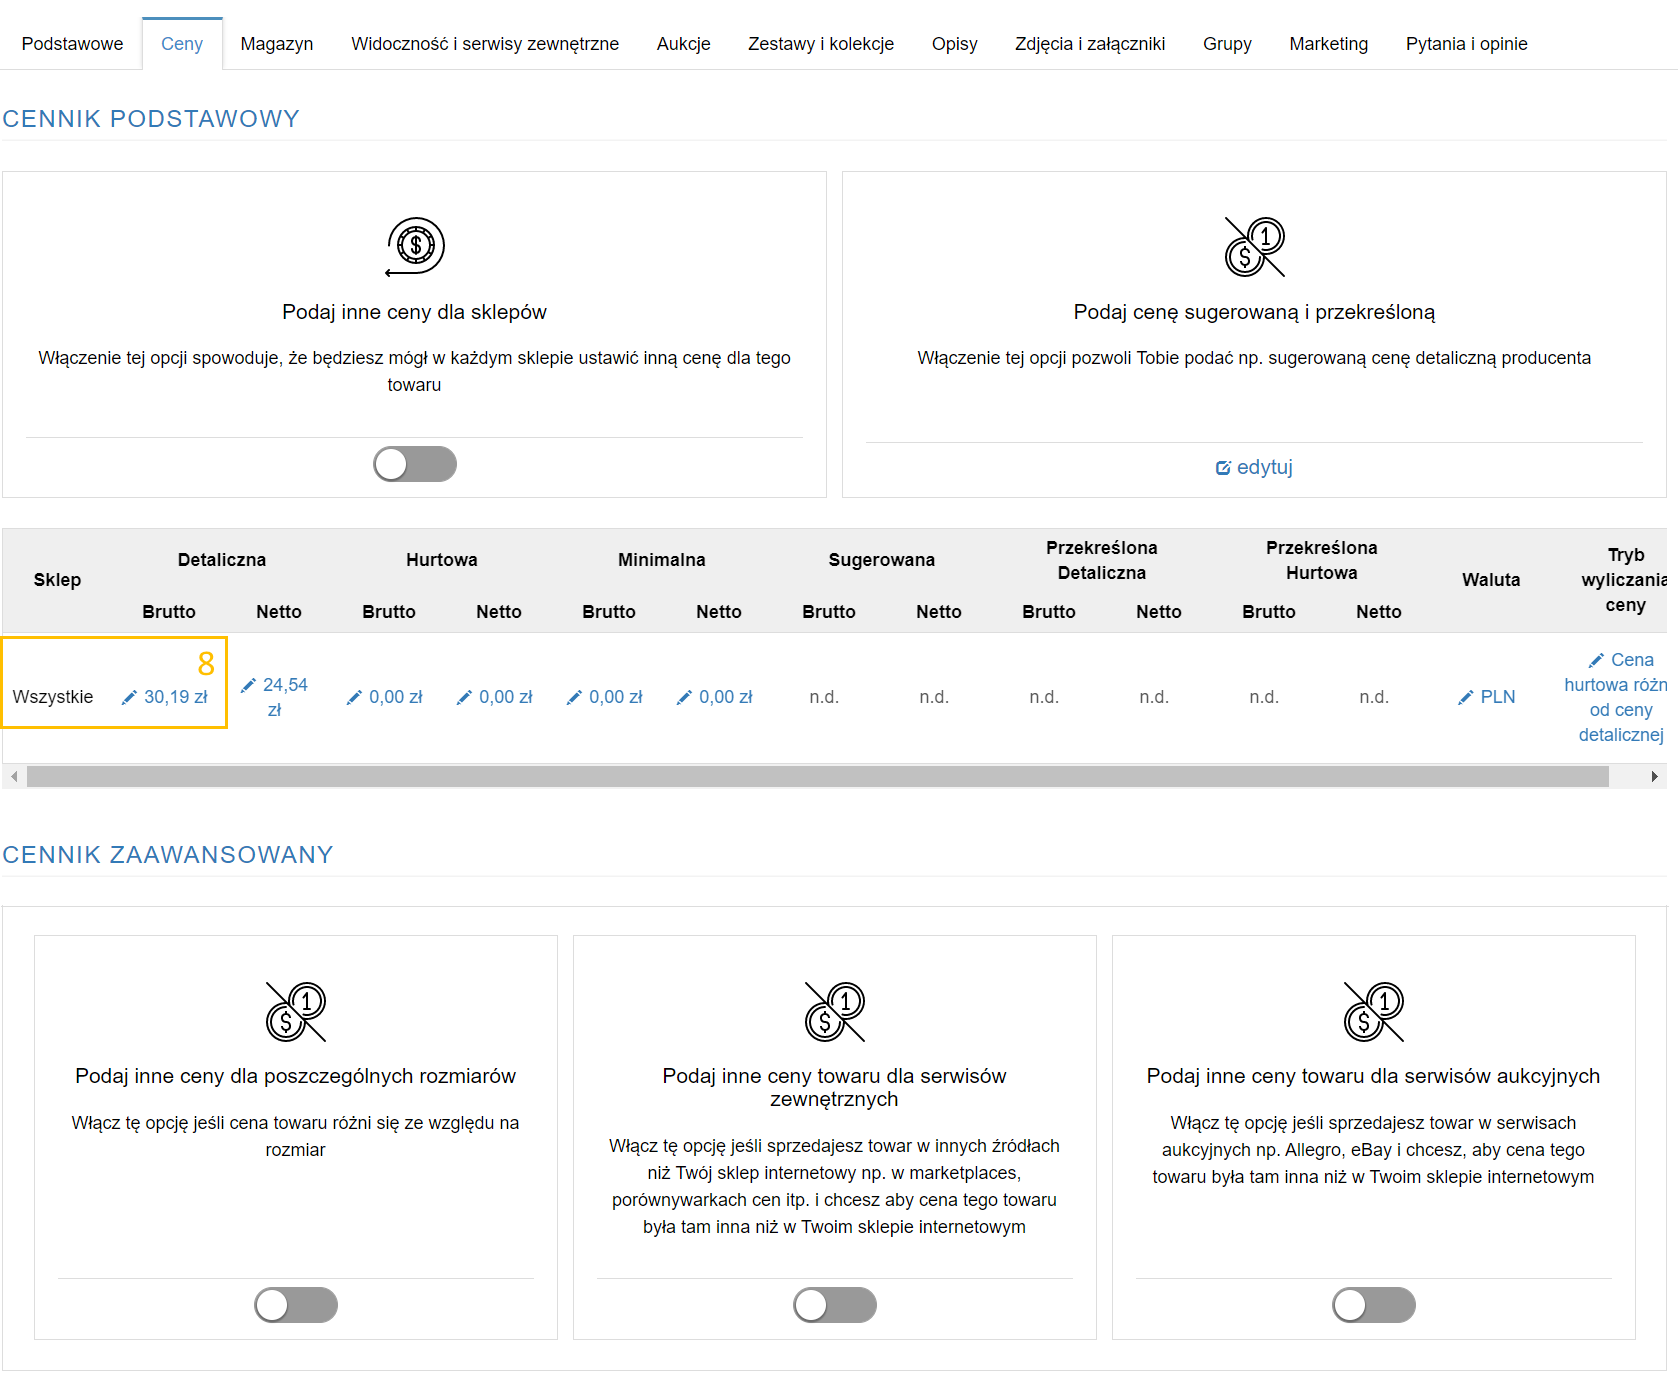Click pencil icon next to PLN currency
Image resolution: width=1678 pixels, height=1387 pixels.
(1466, 698)
